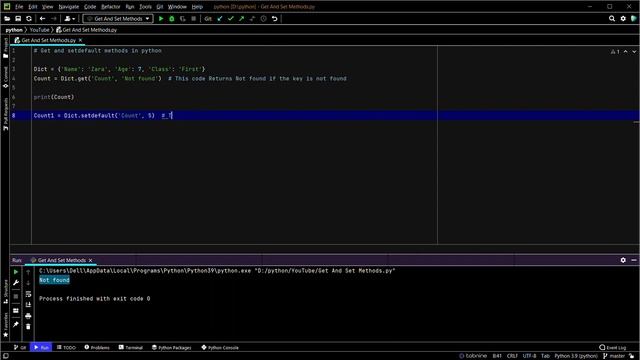Click the Print icon in the Run console

(28, 316)
